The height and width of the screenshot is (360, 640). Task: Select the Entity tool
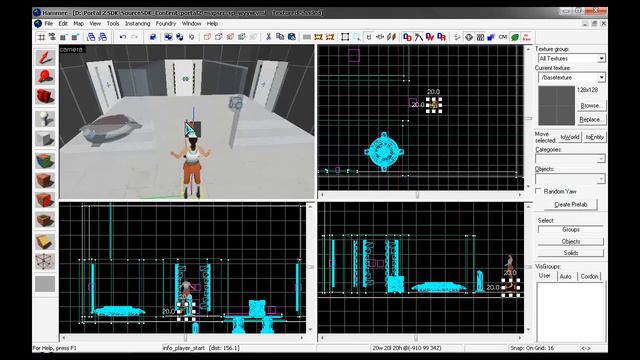(45, 119)
